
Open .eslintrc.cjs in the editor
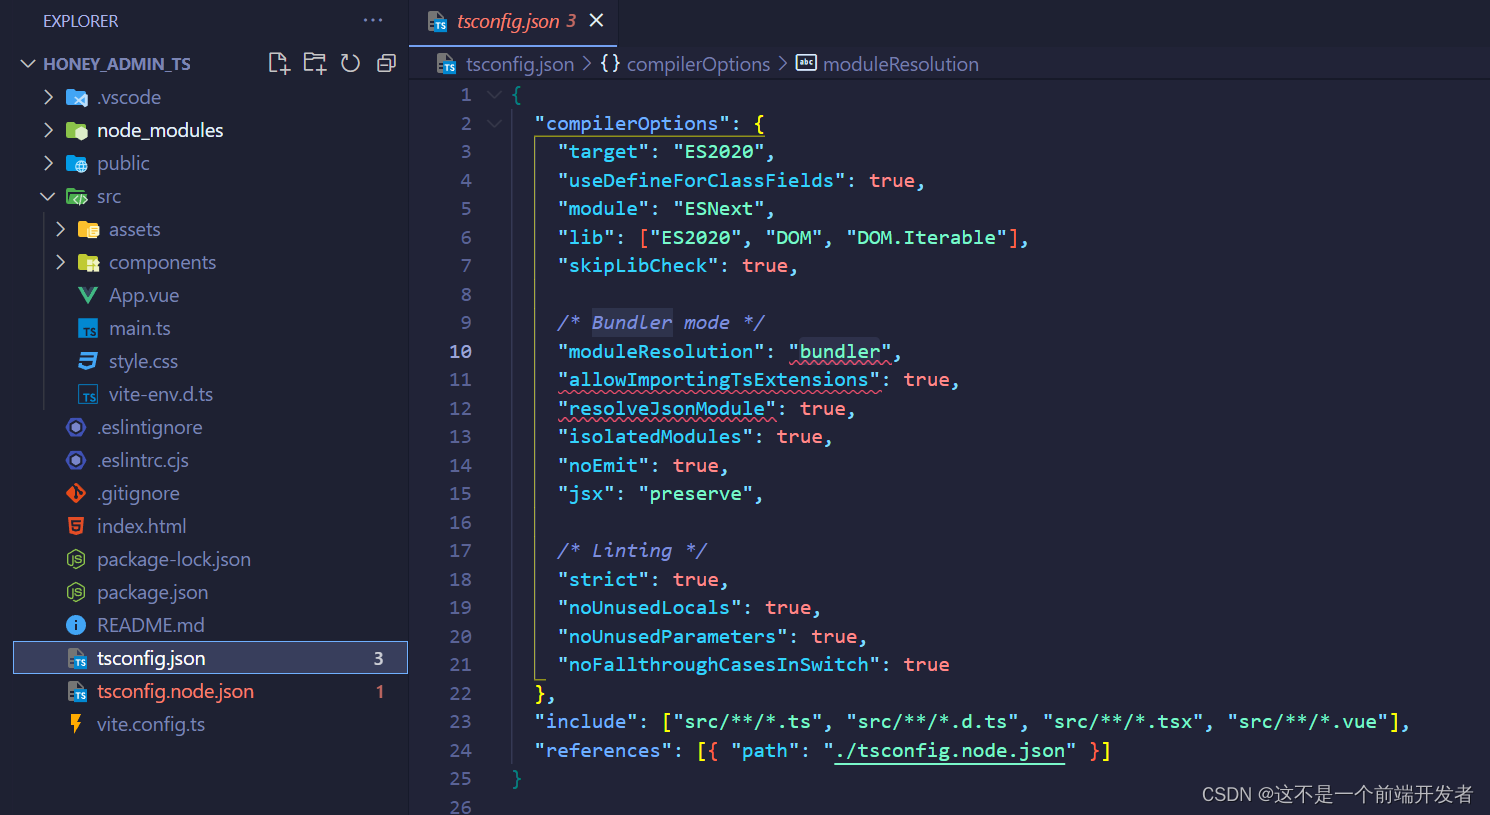(143, 461)
